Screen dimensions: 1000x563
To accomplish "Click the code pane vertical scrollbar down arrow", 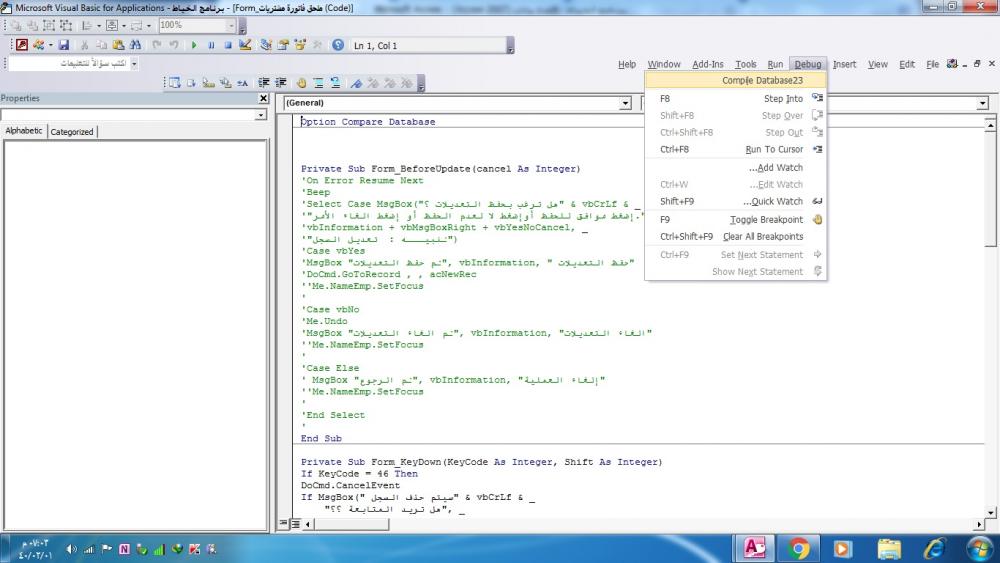I will 990,512.
